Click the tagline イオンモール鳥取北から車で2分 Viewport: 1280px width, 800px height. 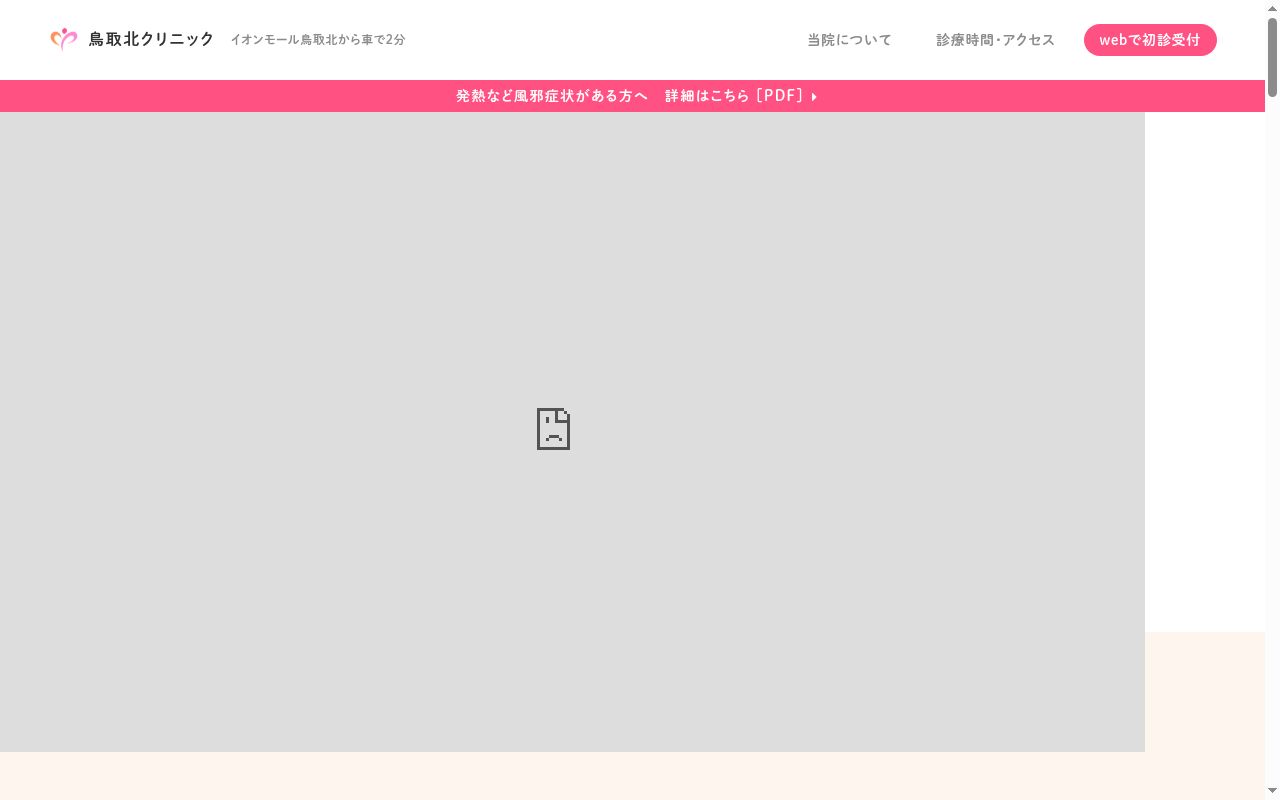pos(318,40)
